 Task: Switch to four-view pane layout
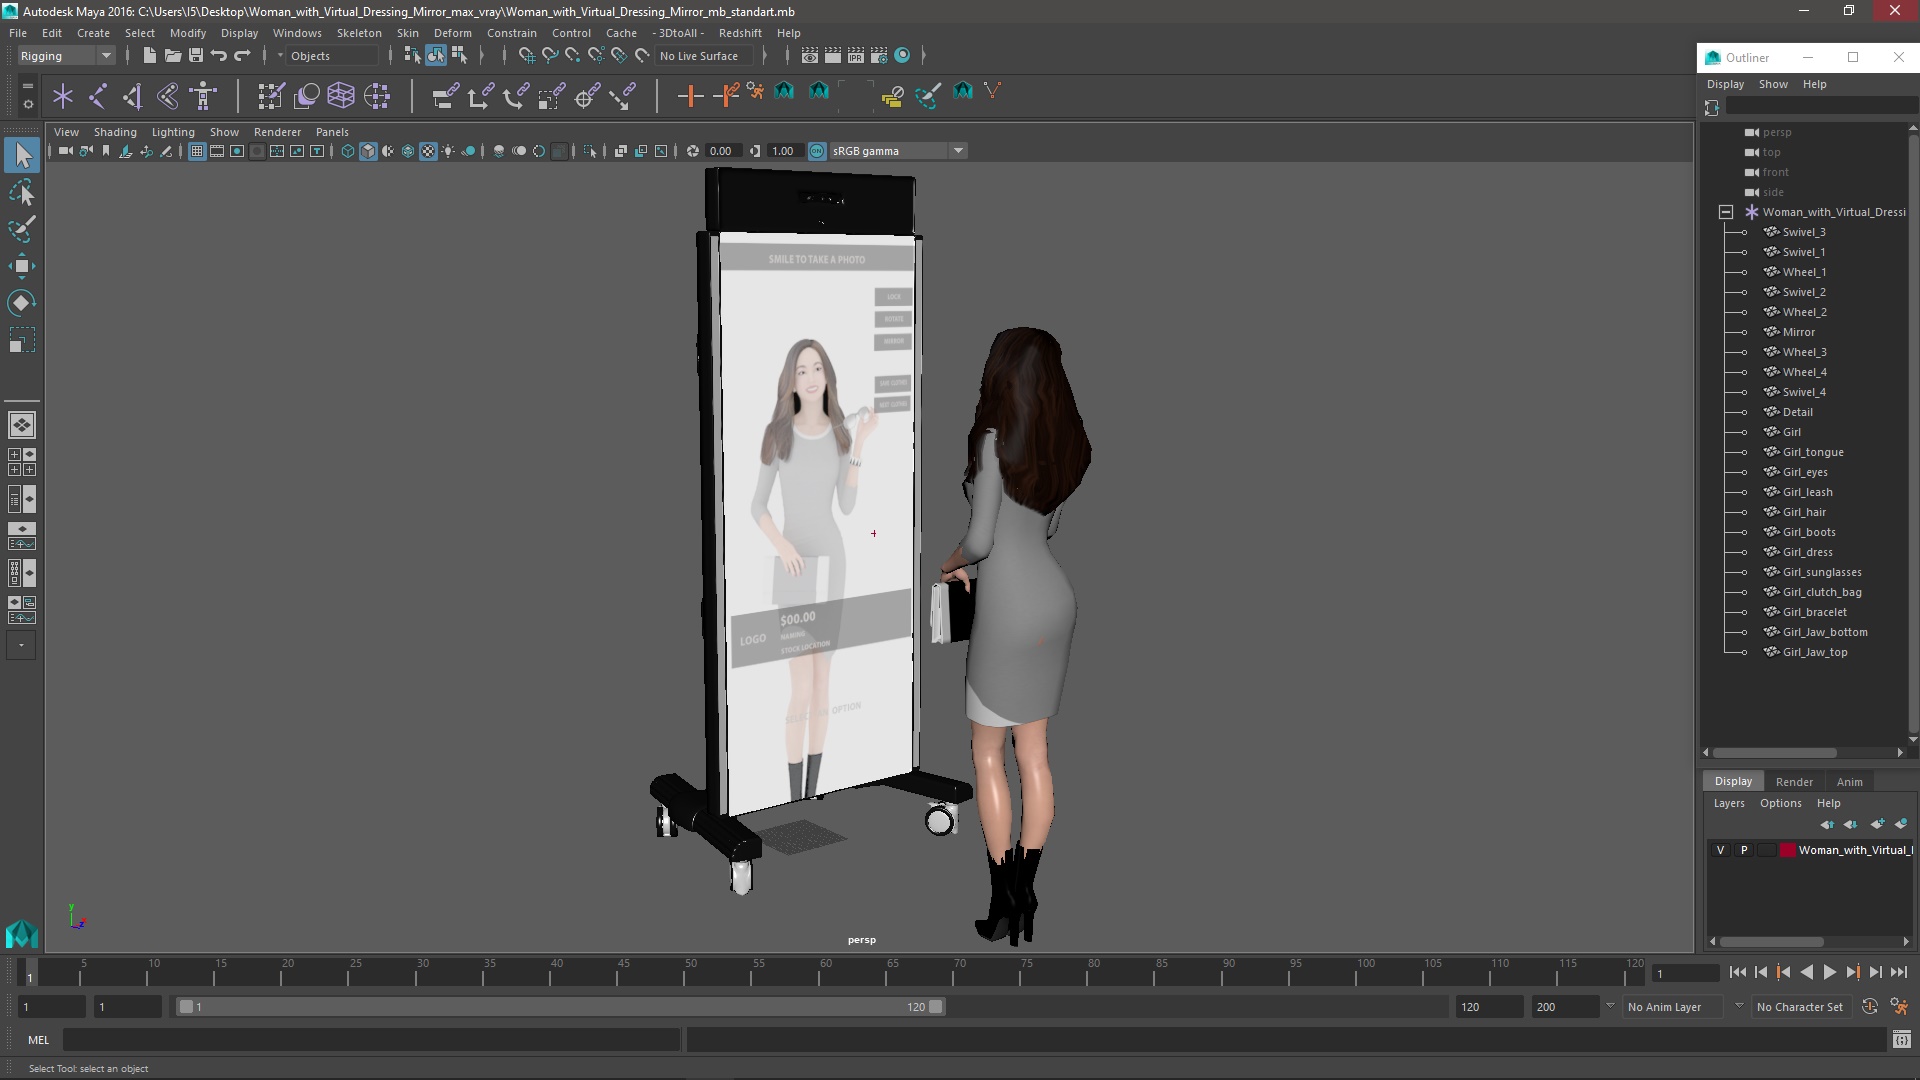22,462
